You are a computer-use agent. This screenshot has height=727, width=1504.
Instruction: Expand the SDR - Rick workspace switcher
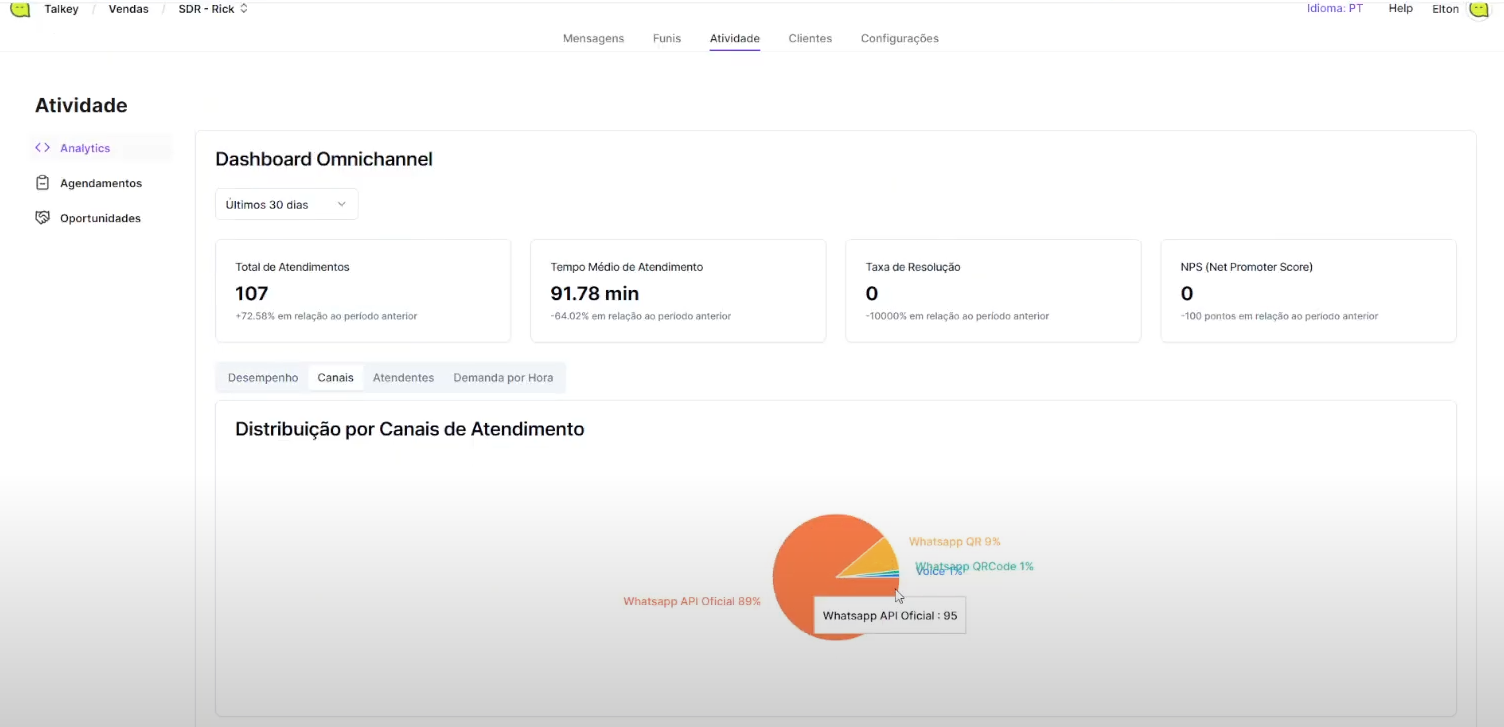(x=213, y=9)
